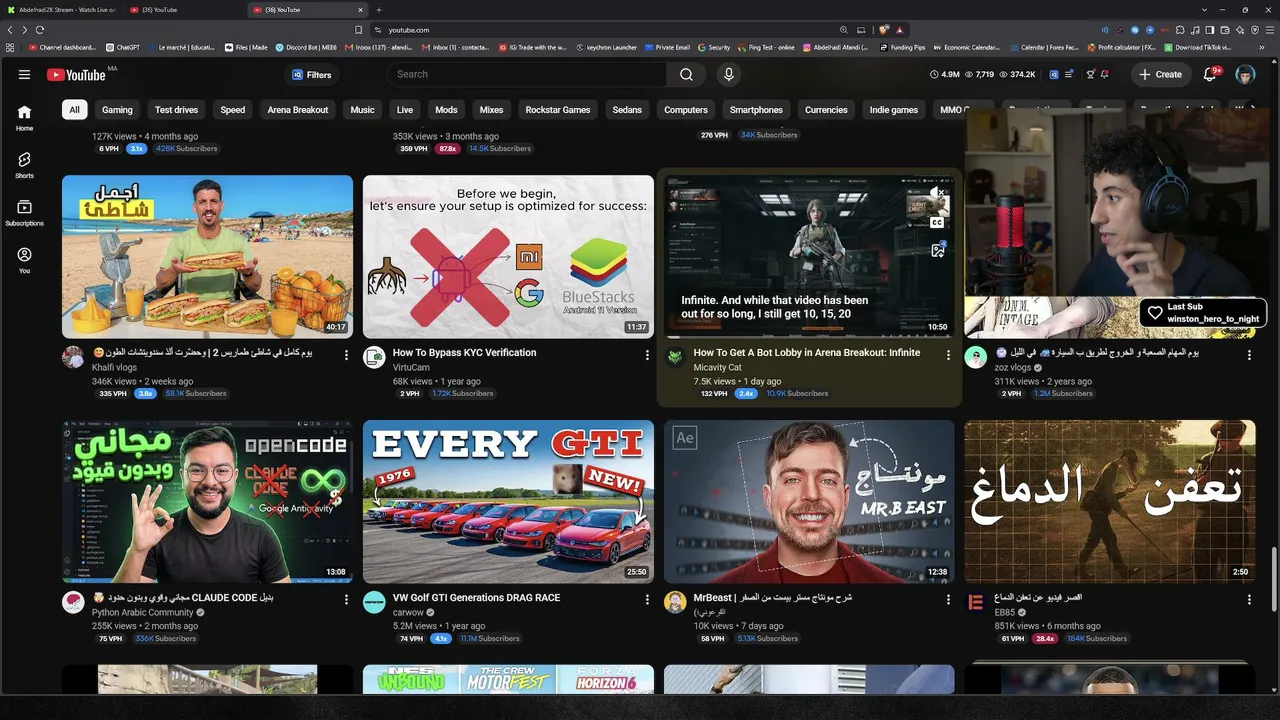Select the Gaming filter chip
Screen dimensions: 1280x720
tap(117, 110)
